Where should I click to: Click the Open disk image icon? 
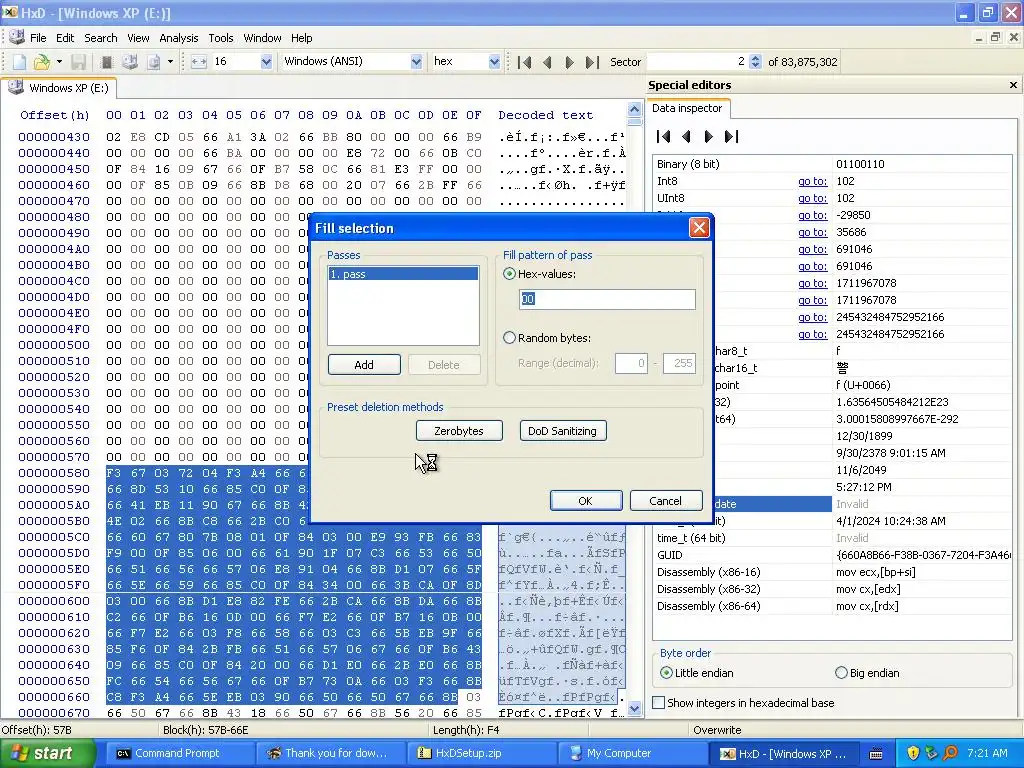tap(153, 62)
